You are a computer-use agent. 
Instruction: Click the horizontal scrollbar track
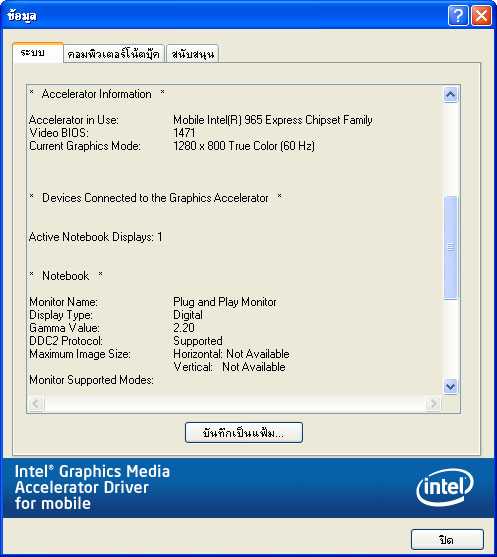(x=234, y=403)
